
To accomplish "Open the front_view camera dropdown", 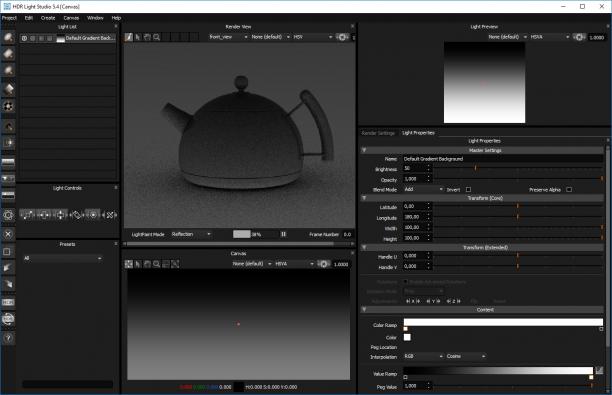I will (228, 37).
